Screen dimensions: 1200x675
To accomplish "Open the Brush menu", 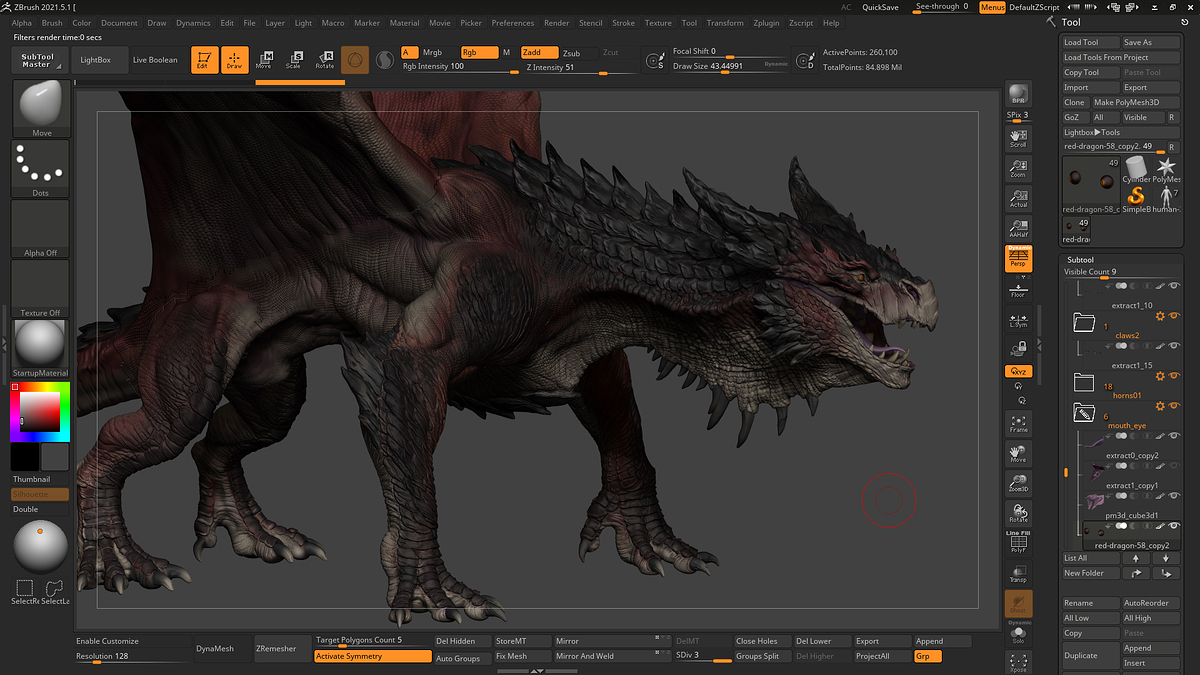I will click(x=52, y=23).
